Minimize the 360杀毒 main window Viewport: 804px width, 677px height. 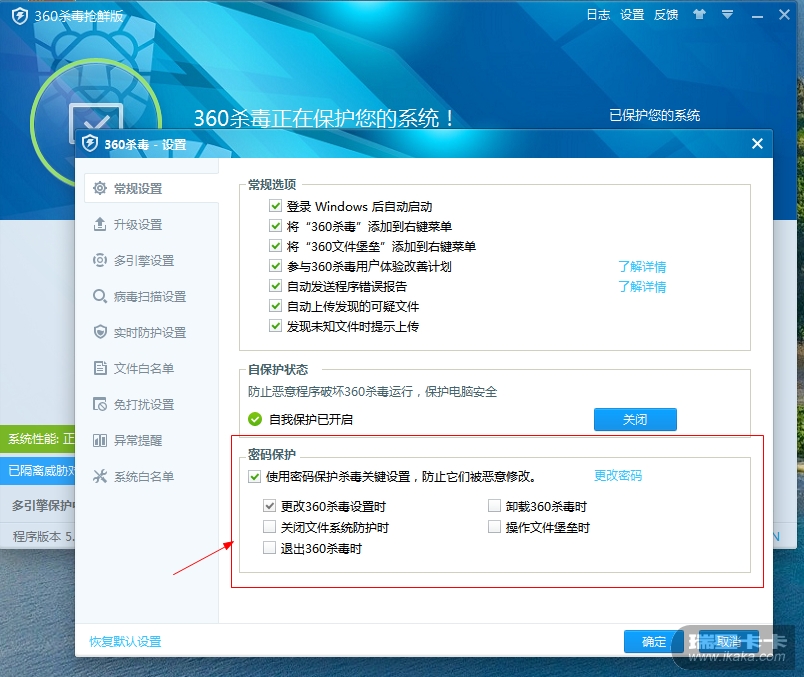point(757,15)
